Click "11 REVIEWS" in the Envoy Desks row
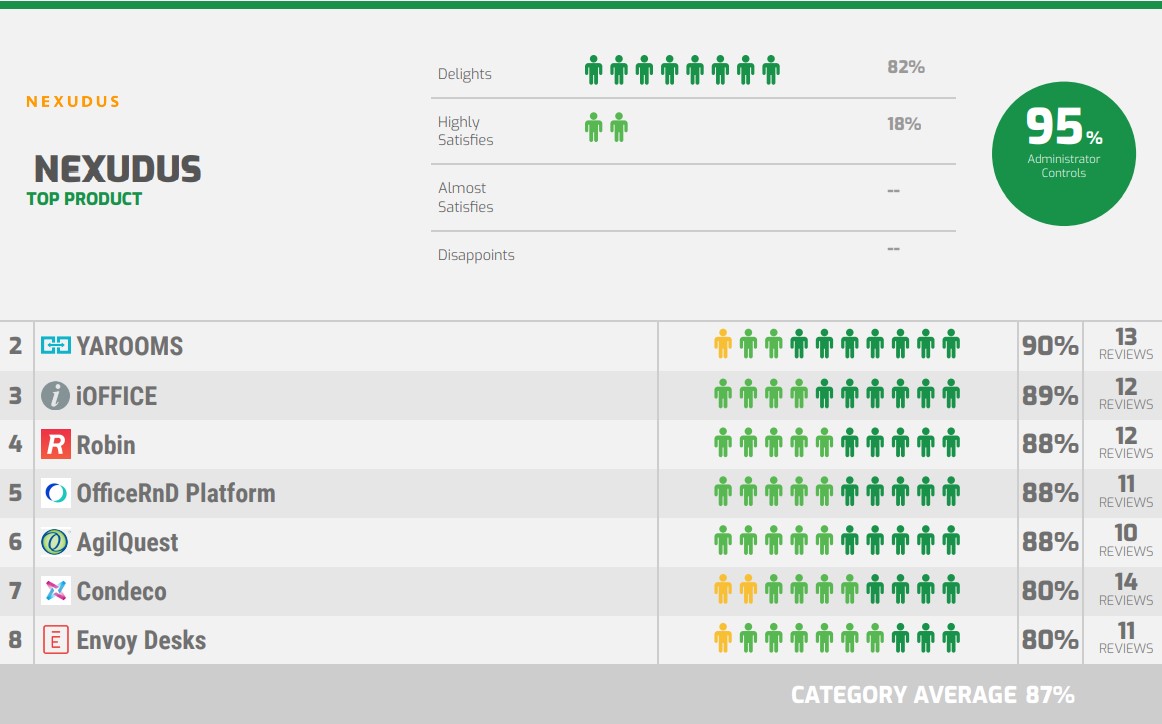The image size is (1162, 724). coord(1126,638)
